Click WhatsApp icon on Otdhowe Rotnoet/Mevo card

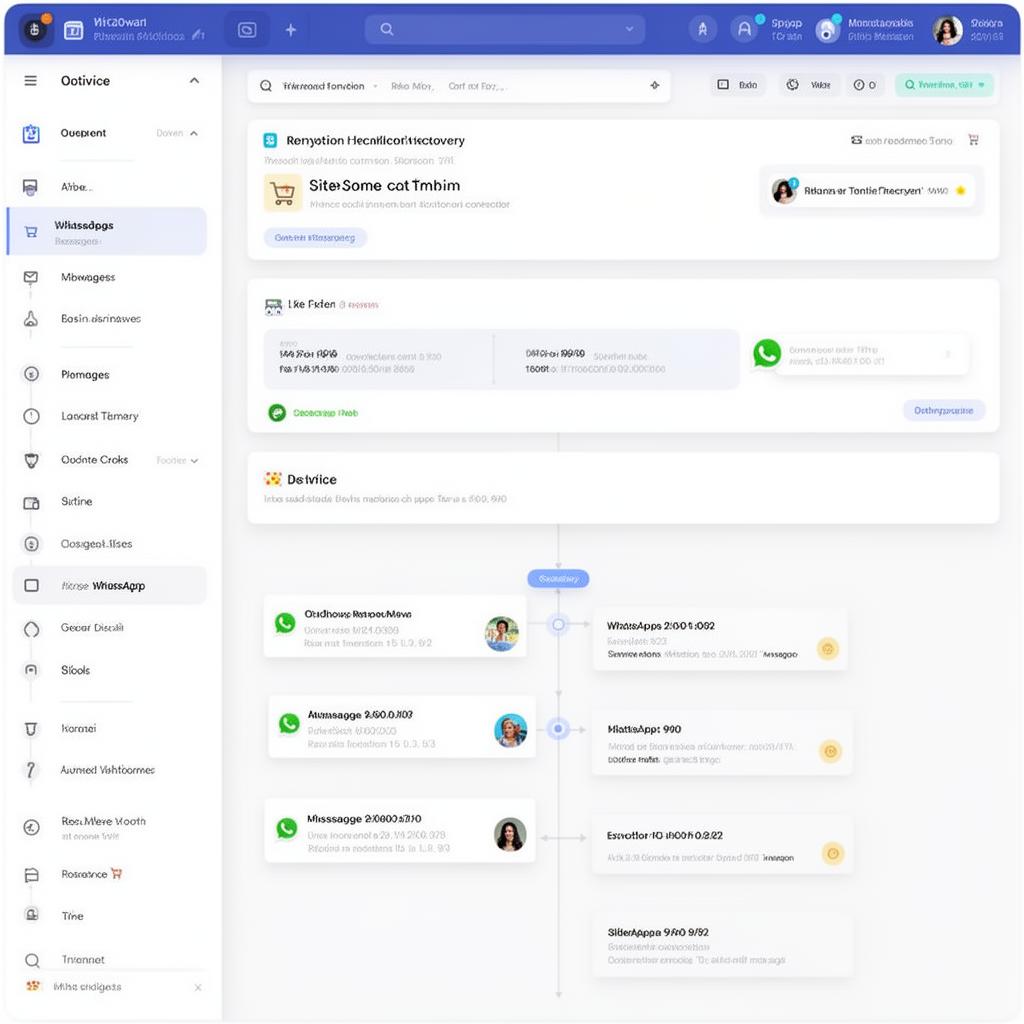pos(285,623)
